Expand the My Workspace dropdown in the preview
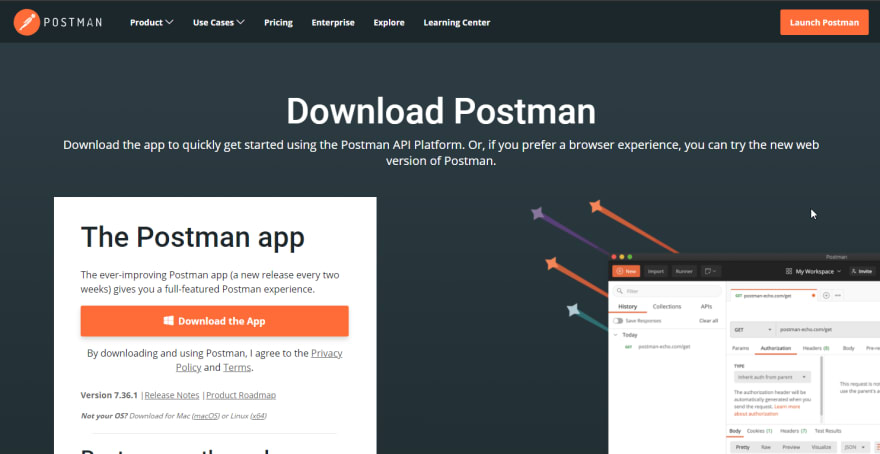This screenshot has height=454, width=880. click(x=813, y=271)
